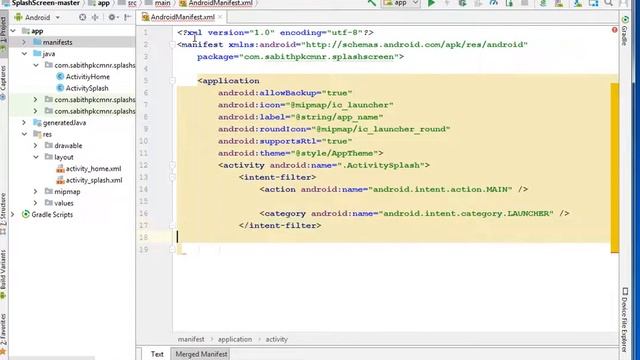Toggle the Gradle tool window
Viewport: 640px width, 360px height.
coord(624,31)
